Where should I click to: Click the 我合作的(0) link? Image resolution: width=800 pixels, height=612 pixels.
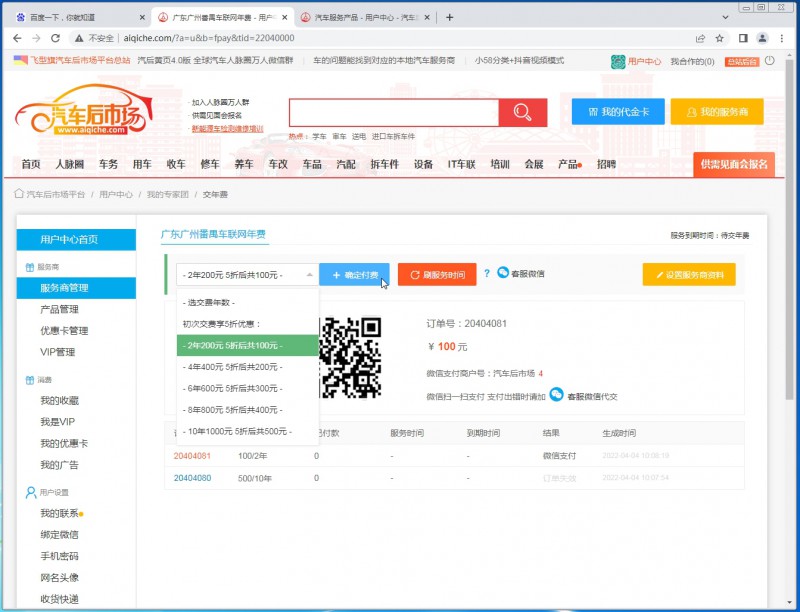tap(692, 62)
